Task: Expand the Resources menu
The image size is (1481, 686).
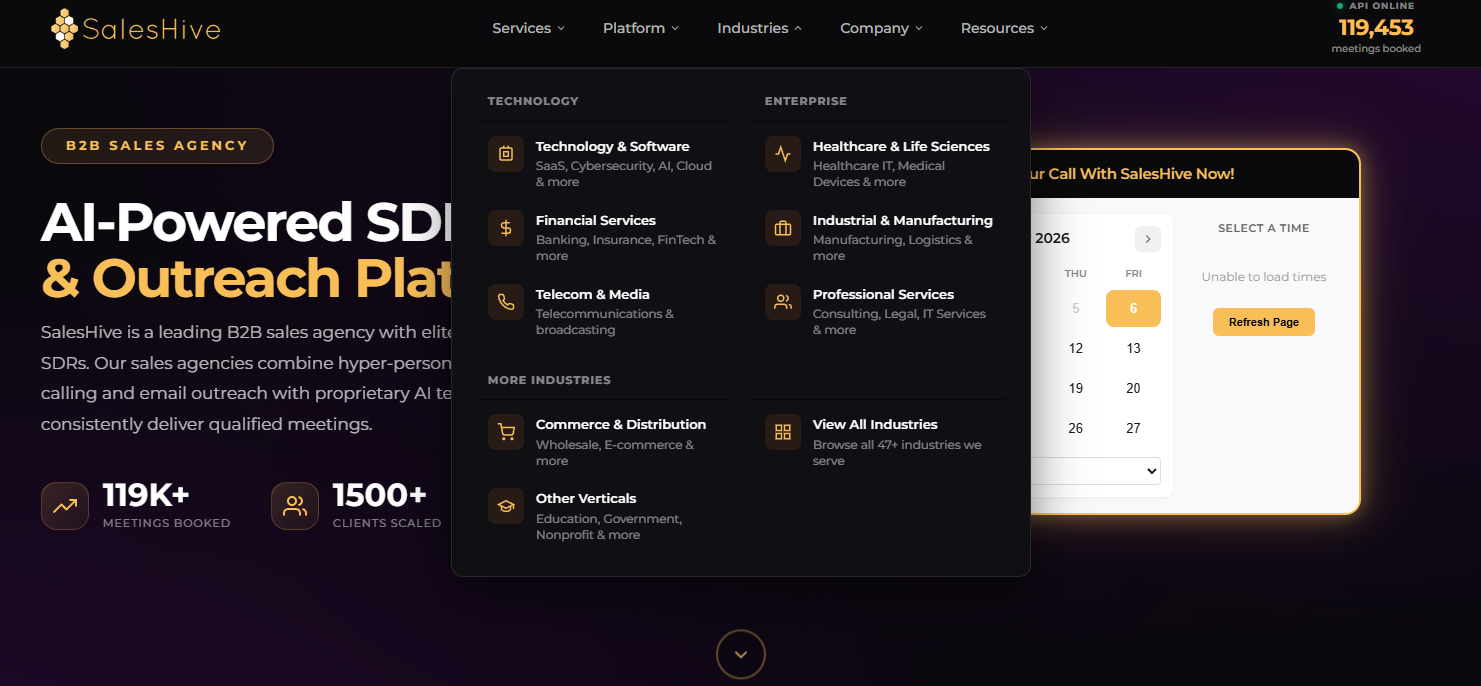Action: coord(1004,28)
